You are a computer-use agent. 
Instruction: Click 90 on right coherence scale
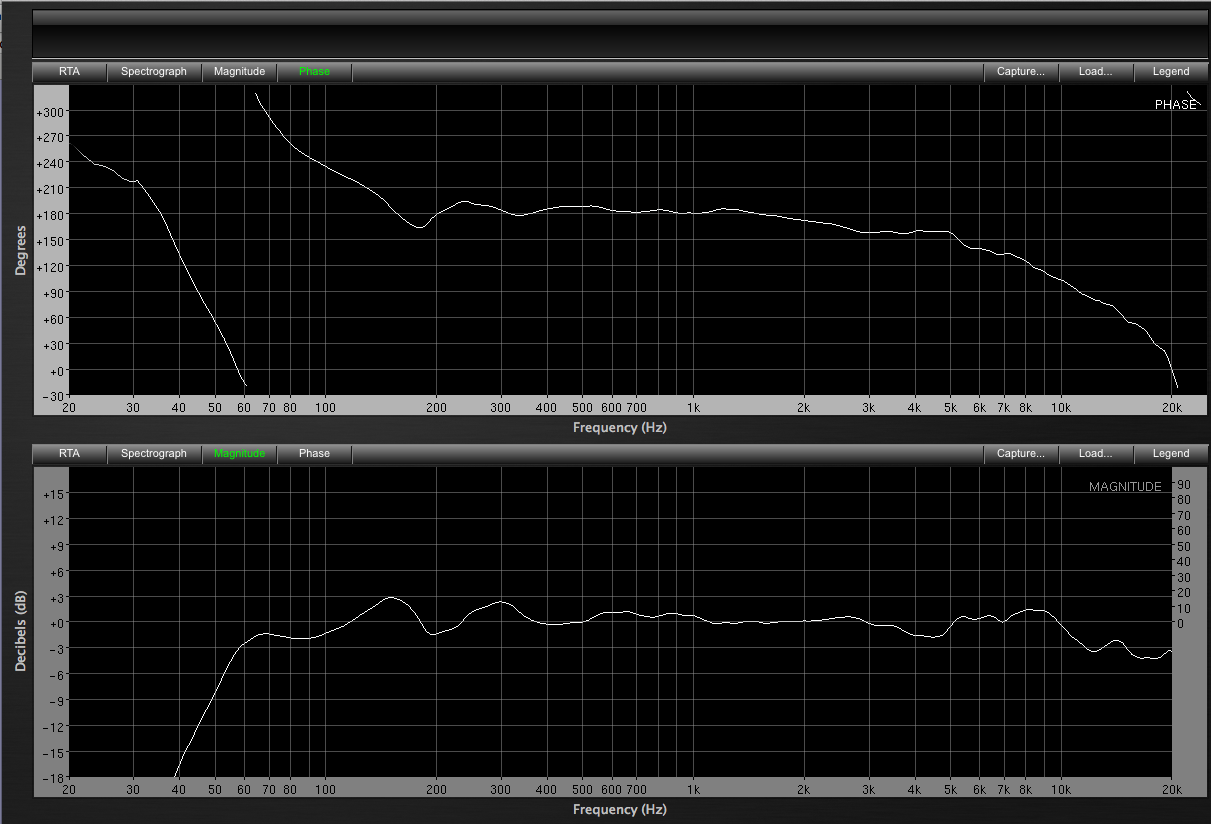(x=1184, y=484)
